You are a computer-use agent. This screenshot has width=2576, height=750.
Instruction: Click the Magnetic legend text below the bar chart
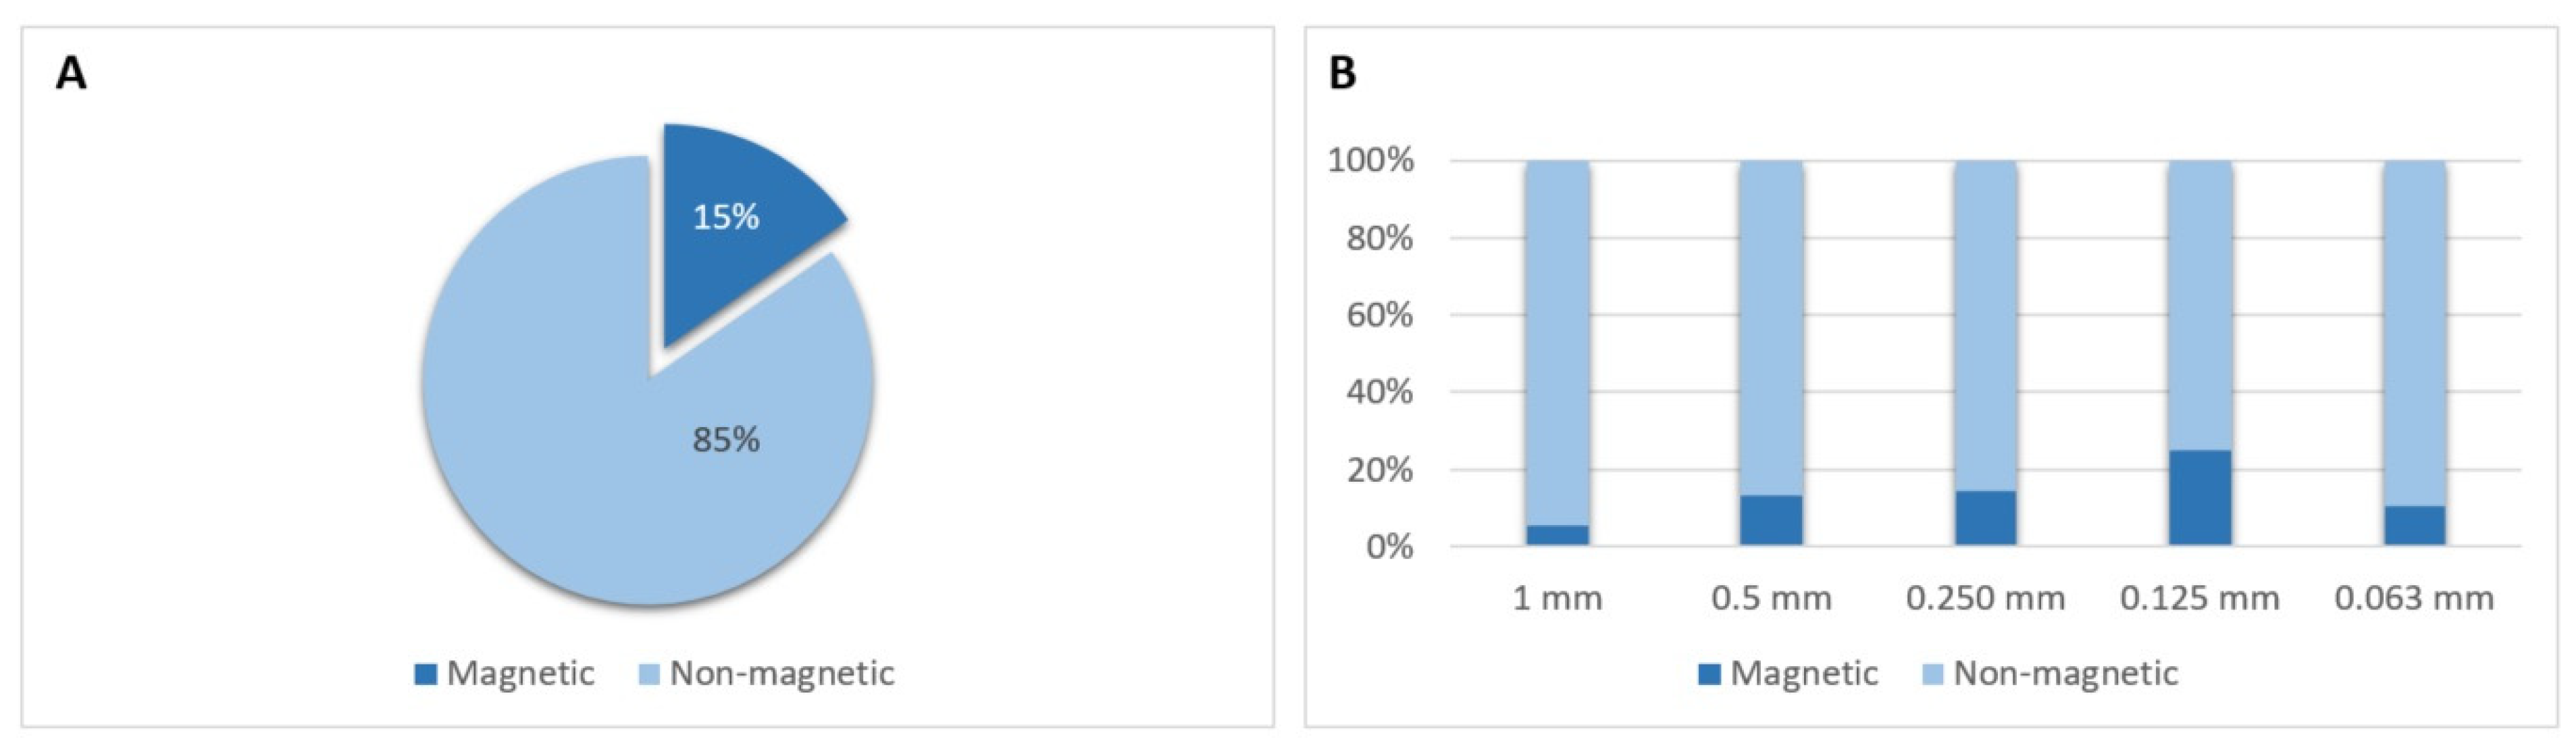click(x=1804, y=674)
